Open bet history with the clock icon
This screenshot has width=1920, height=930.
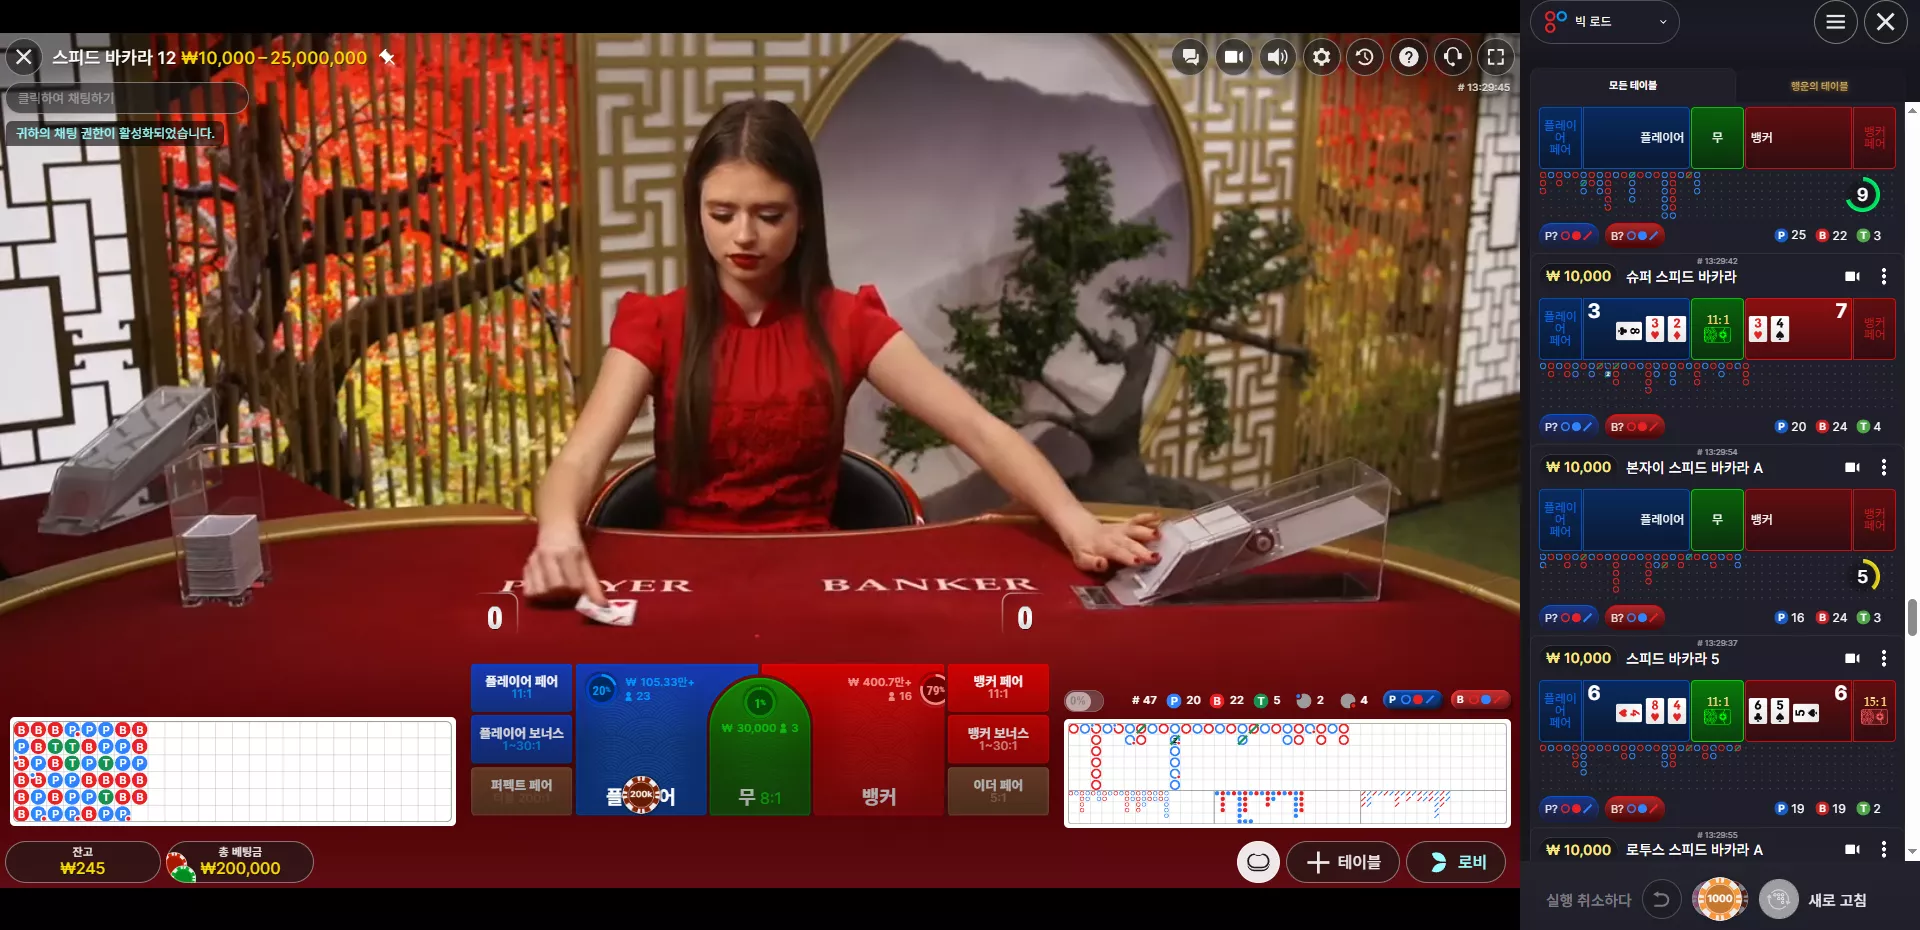[1365, 57]
